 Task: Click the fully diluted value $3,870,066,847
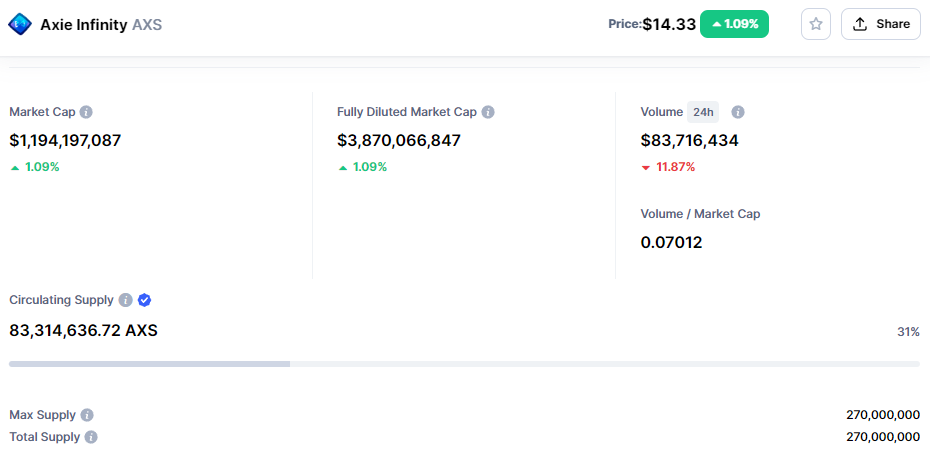click(x=399, y=141)
